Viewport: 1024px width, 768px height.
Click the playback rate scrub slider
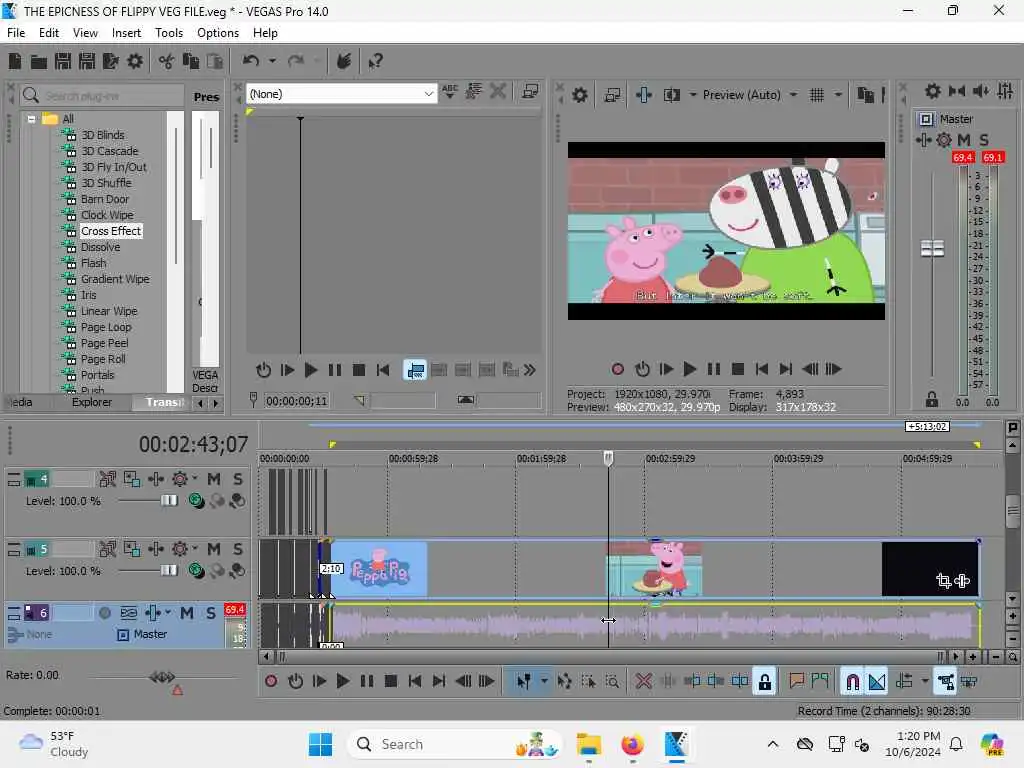coord(163,677)
